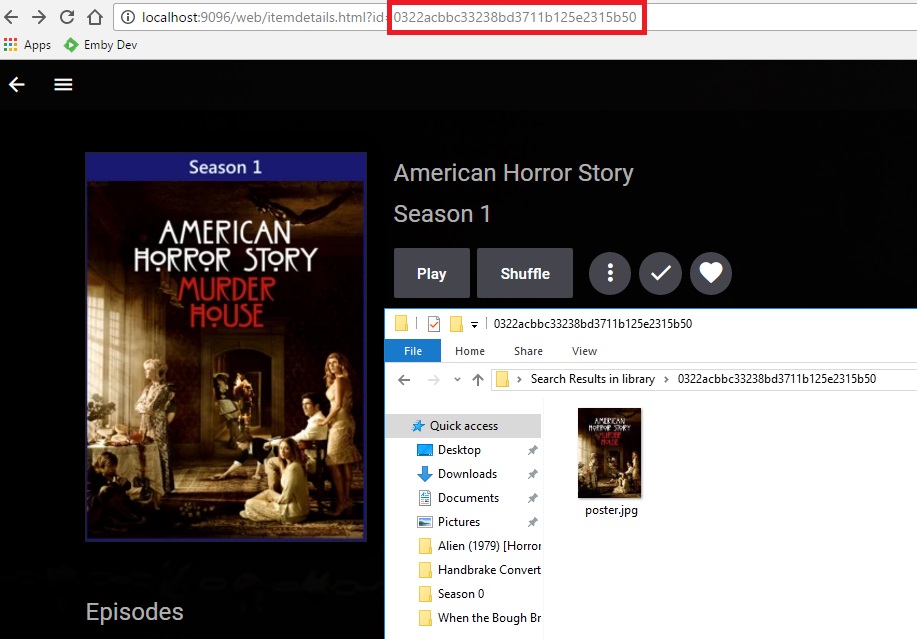This screenshot has width=917, height=639.
Task: Click Explorer's forward navigation arrow
Action: pyautogui.click(x=433, y=380)
